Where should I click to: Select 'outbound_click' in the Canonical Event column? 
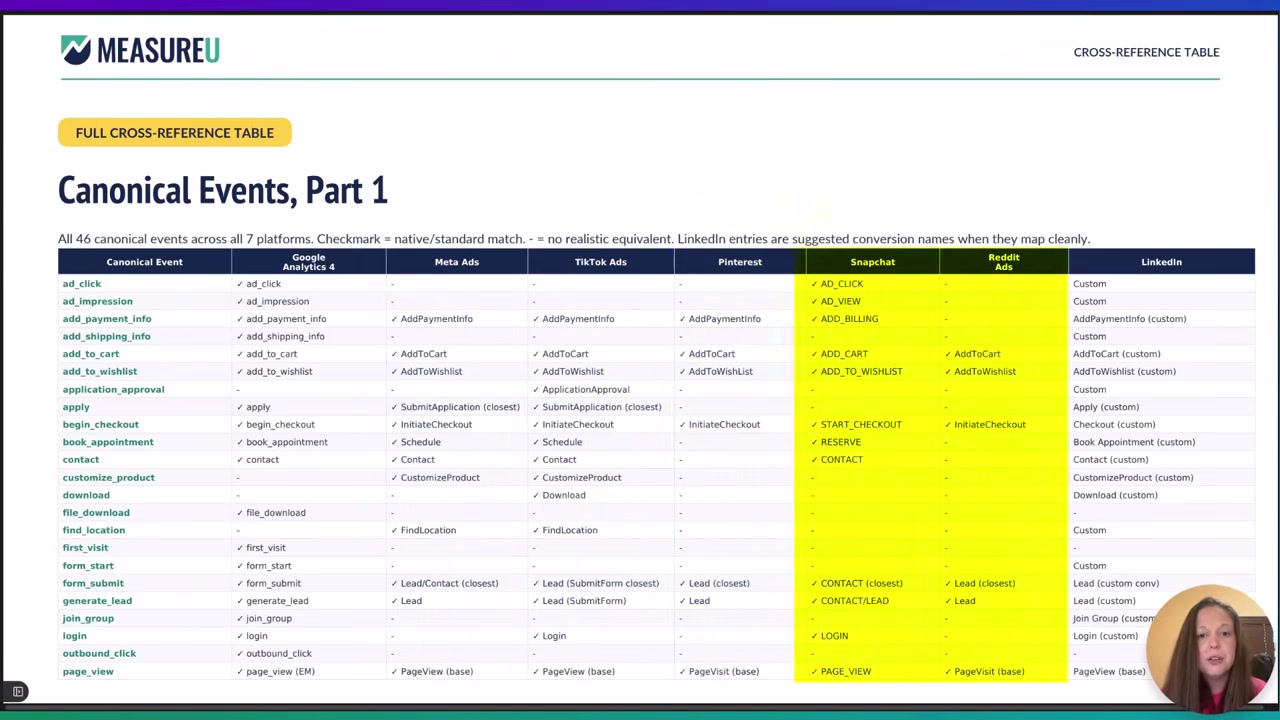(99, 653)
